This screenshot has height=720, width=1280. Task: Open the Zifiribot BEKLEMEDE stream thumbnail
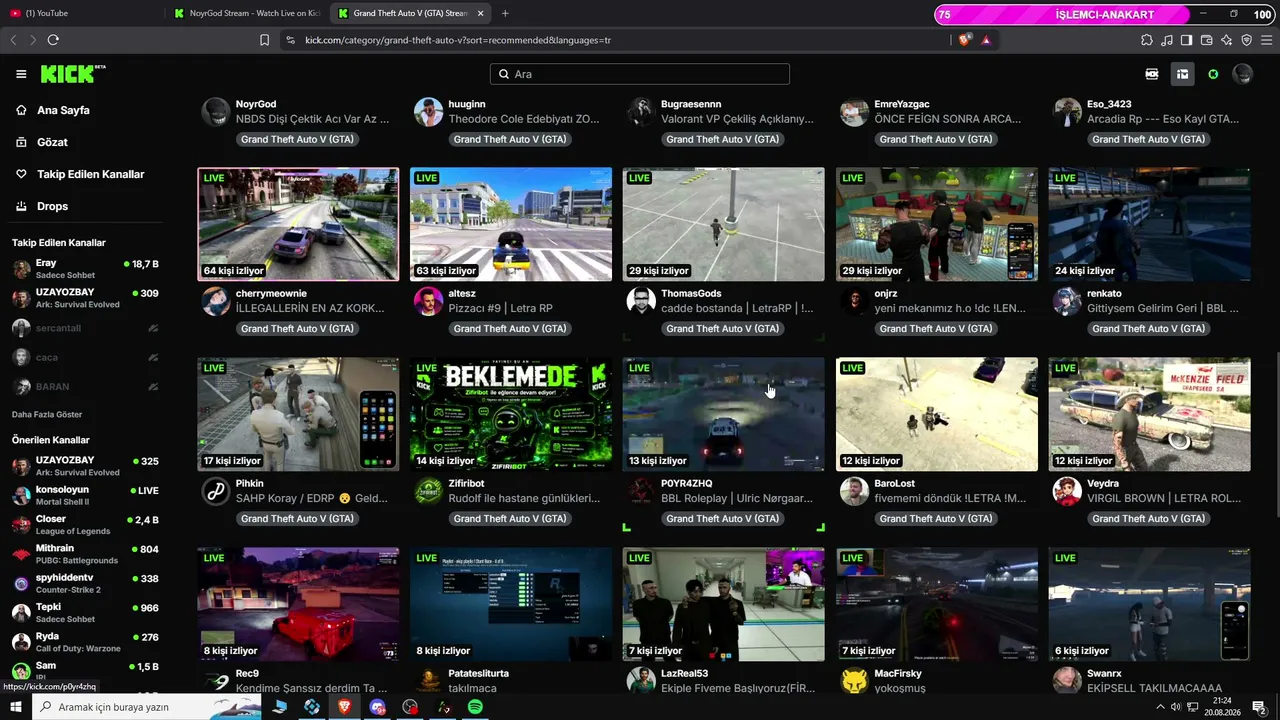(511, 414)
